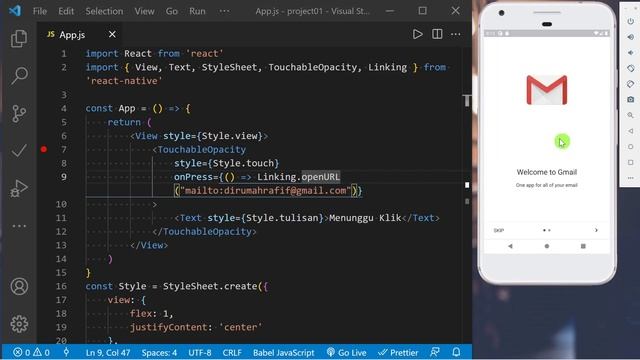Take emulator screenshot with camera icon
The height and width of the screenshot is (360, 640).
tap(631, 99)
